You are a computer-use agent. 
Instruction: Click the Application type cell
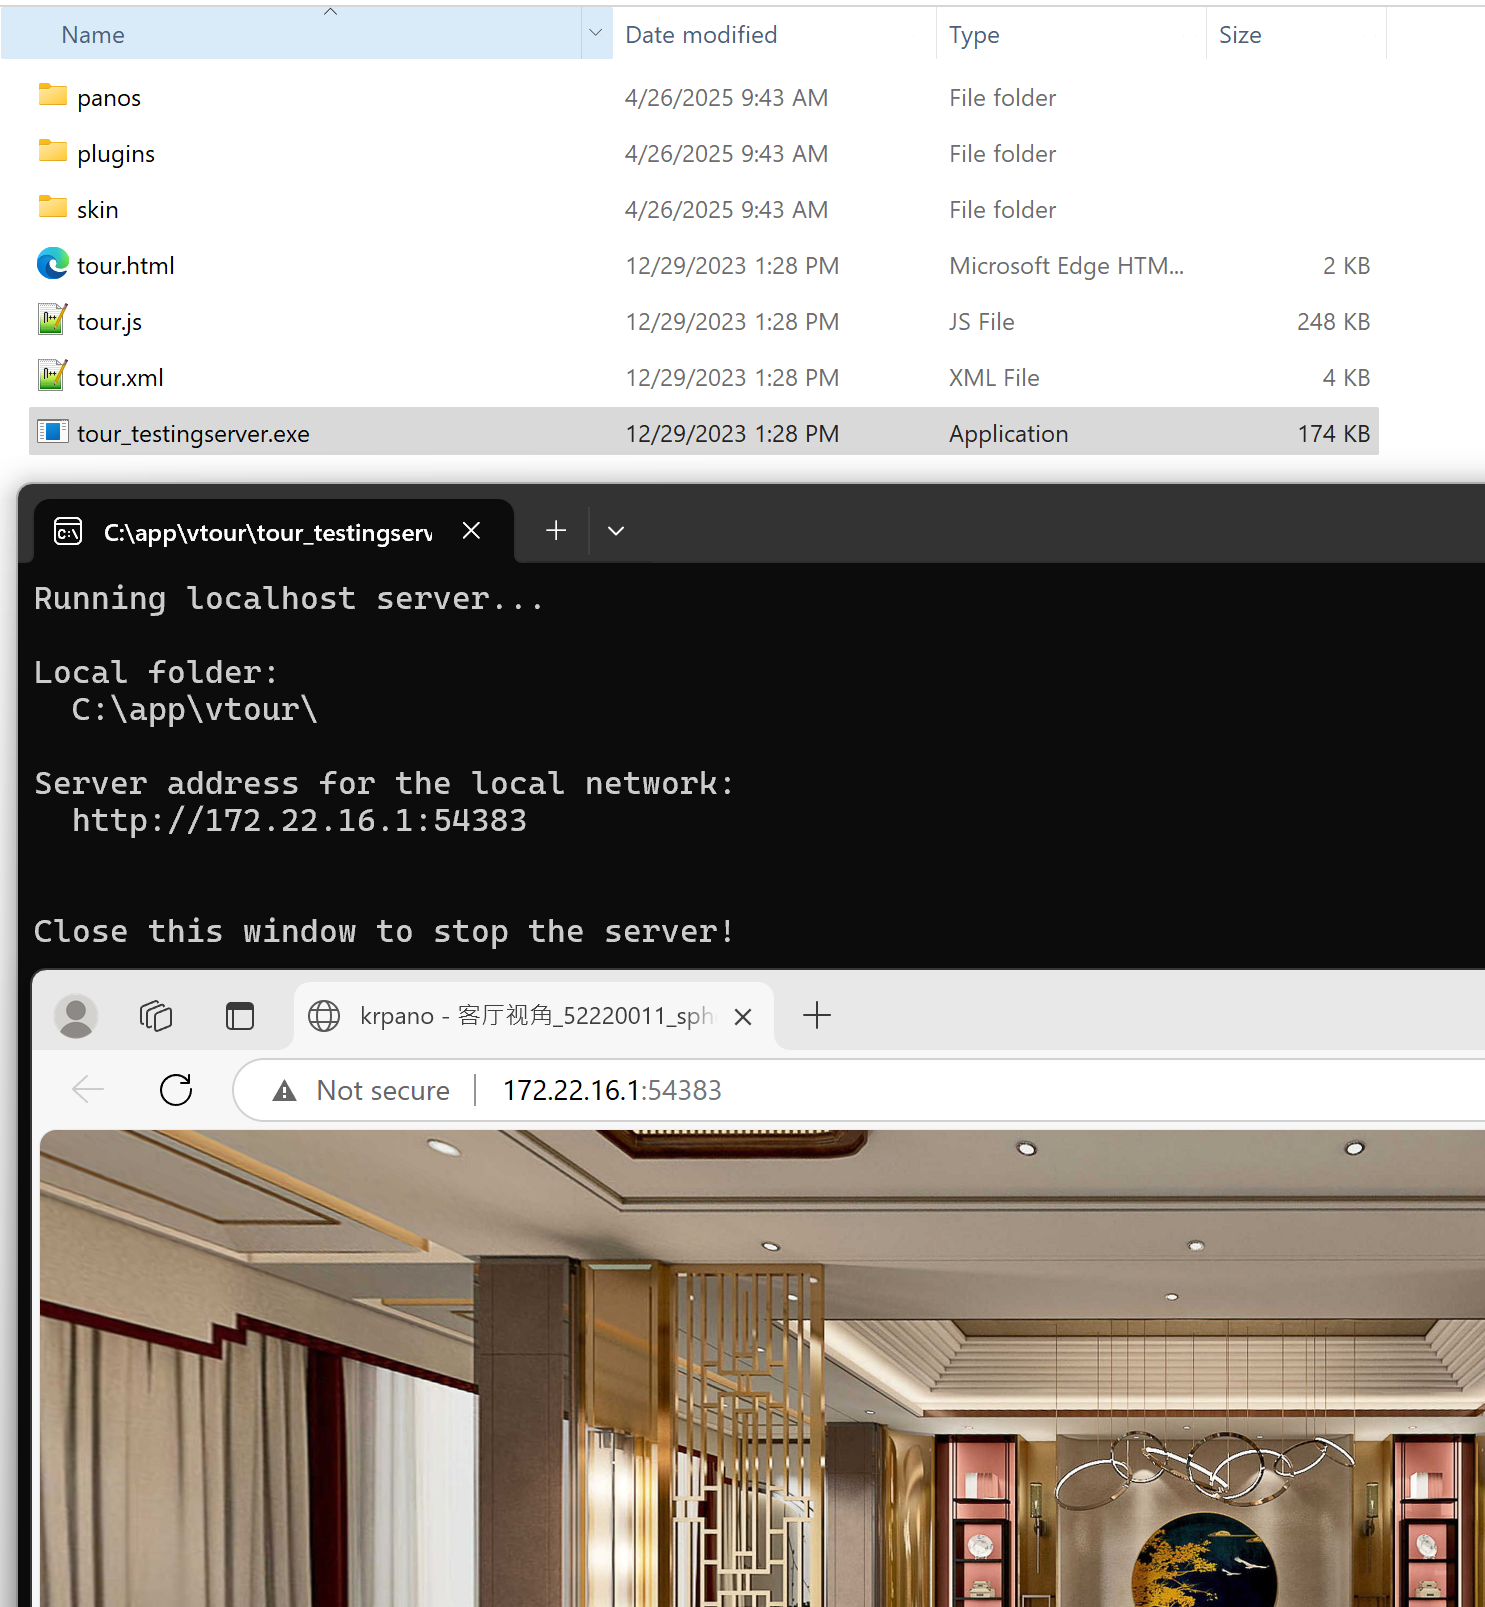[x=1008, y=434]
